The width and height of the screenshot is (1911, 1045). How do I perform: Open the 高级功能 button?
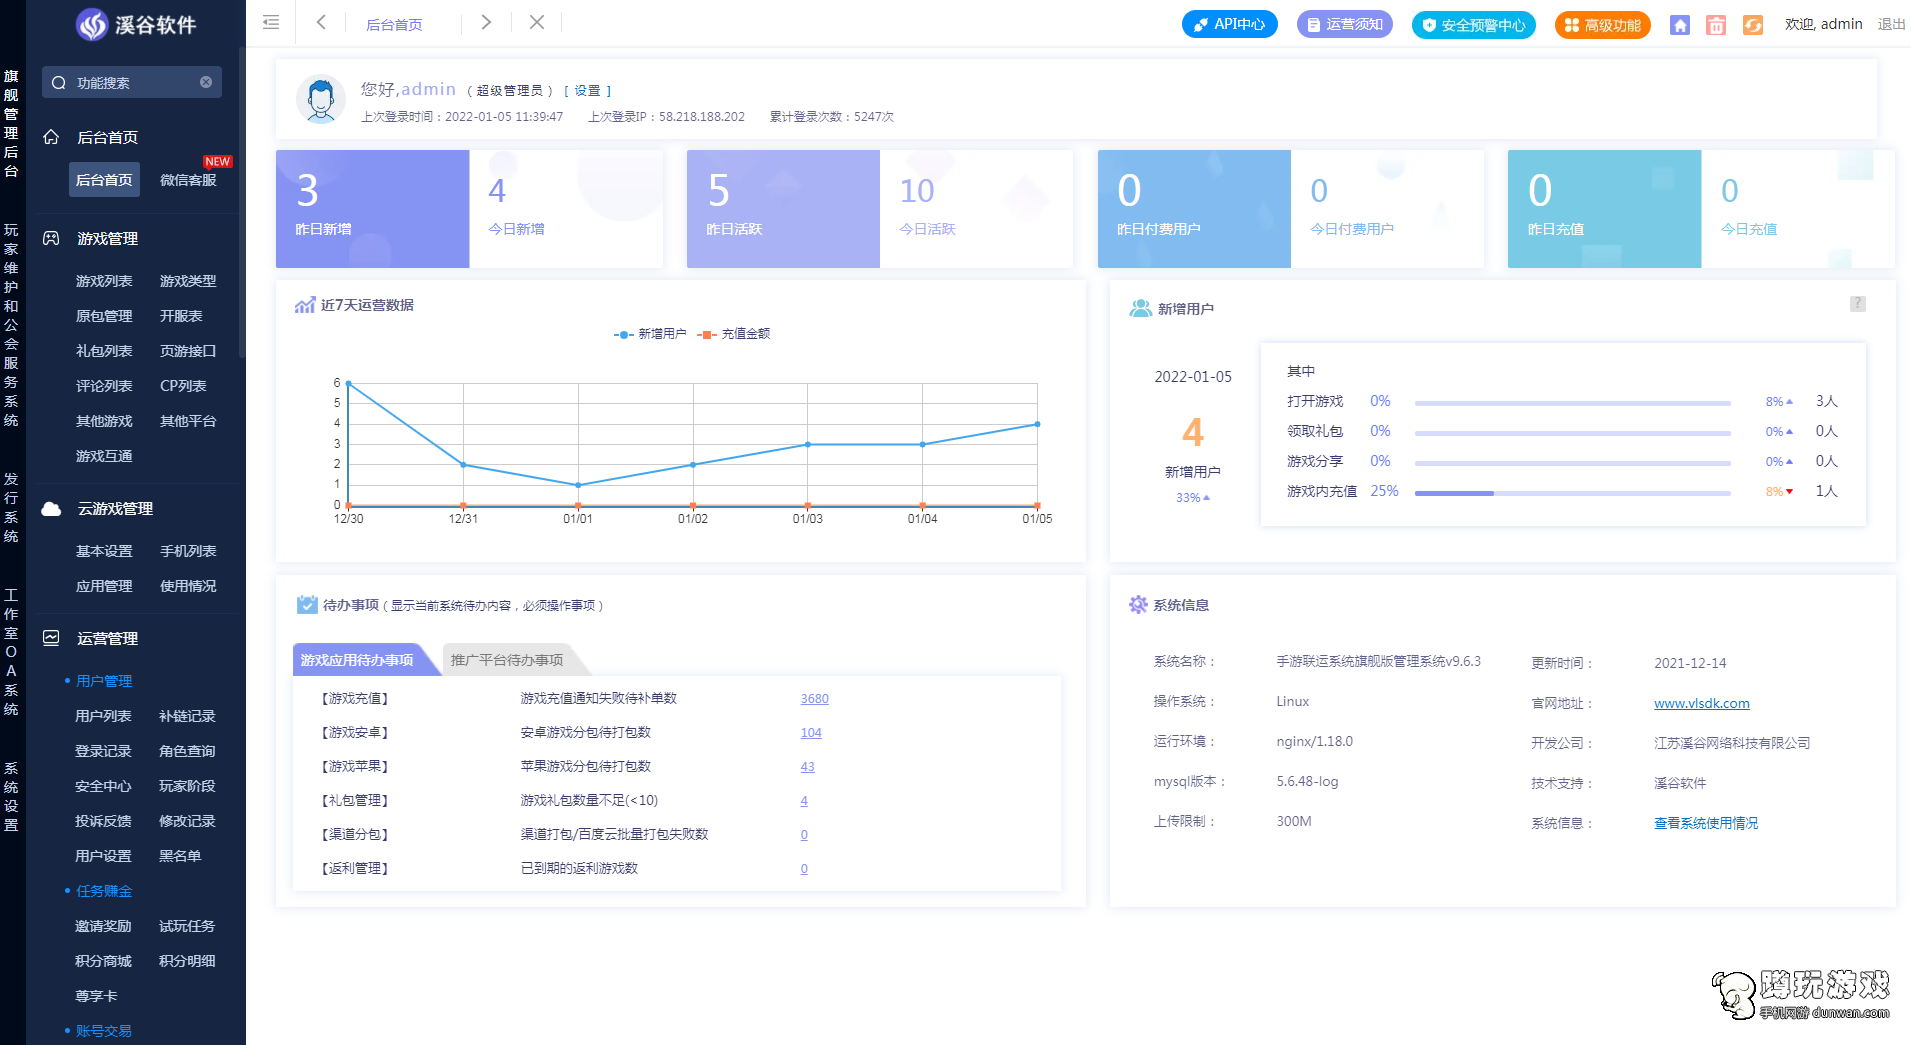1603,25
